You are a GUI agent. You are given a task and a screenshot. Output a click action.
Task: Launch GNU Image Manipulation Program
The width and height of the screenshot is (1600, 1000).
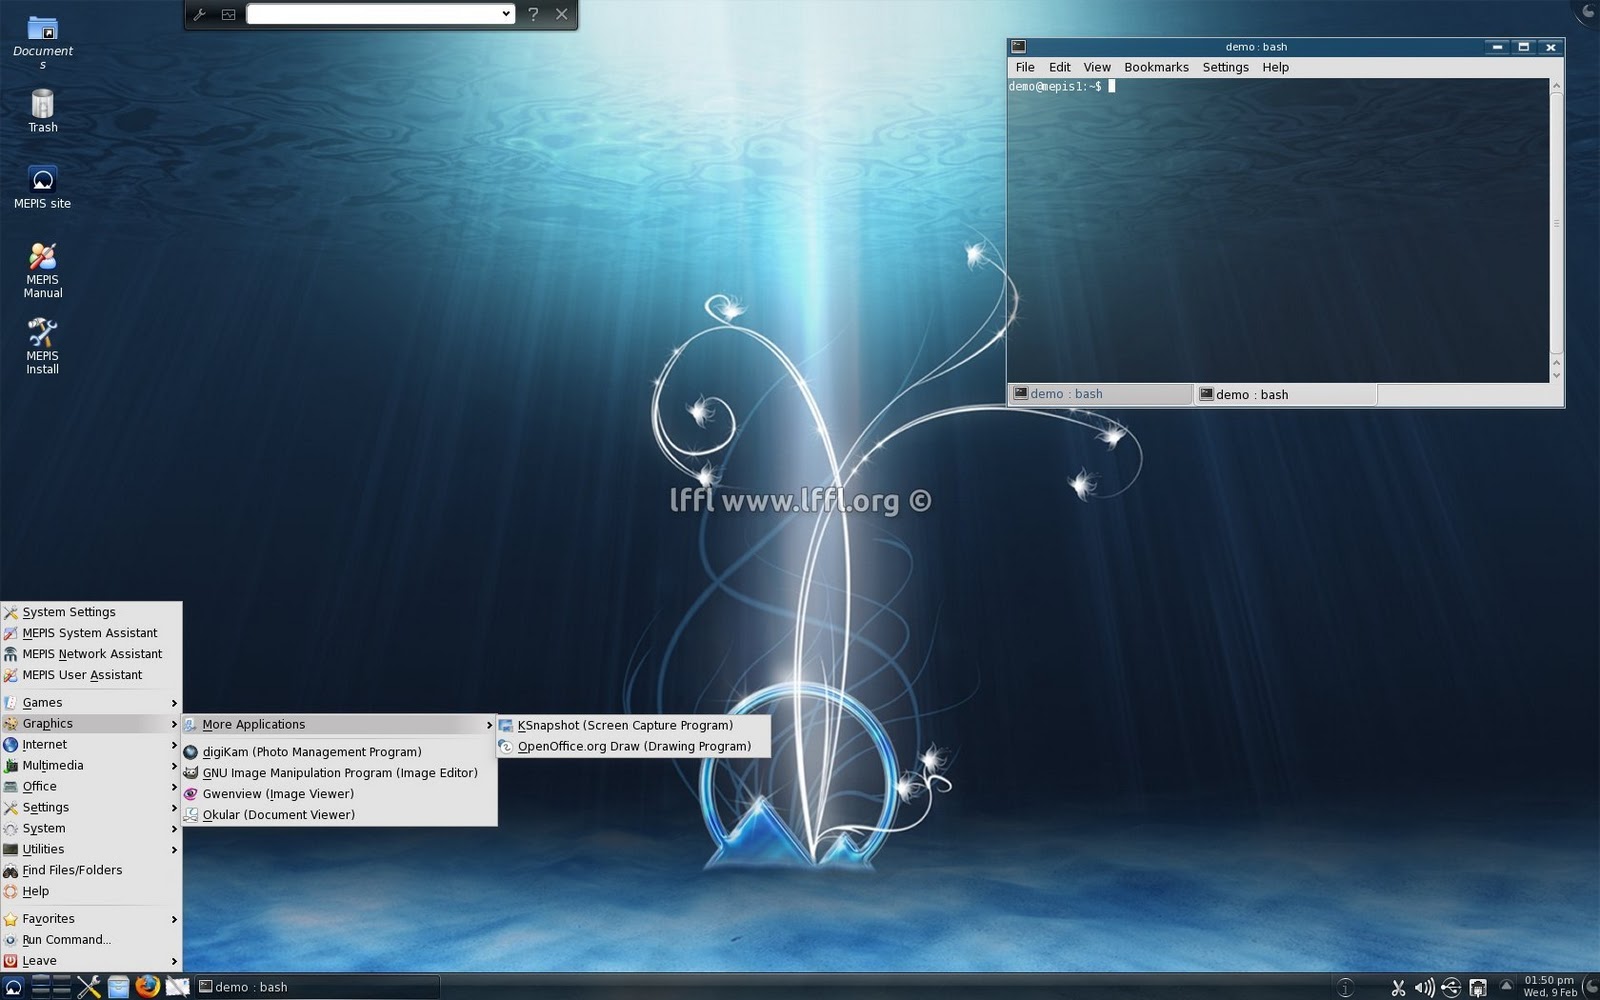coord(339,773)
